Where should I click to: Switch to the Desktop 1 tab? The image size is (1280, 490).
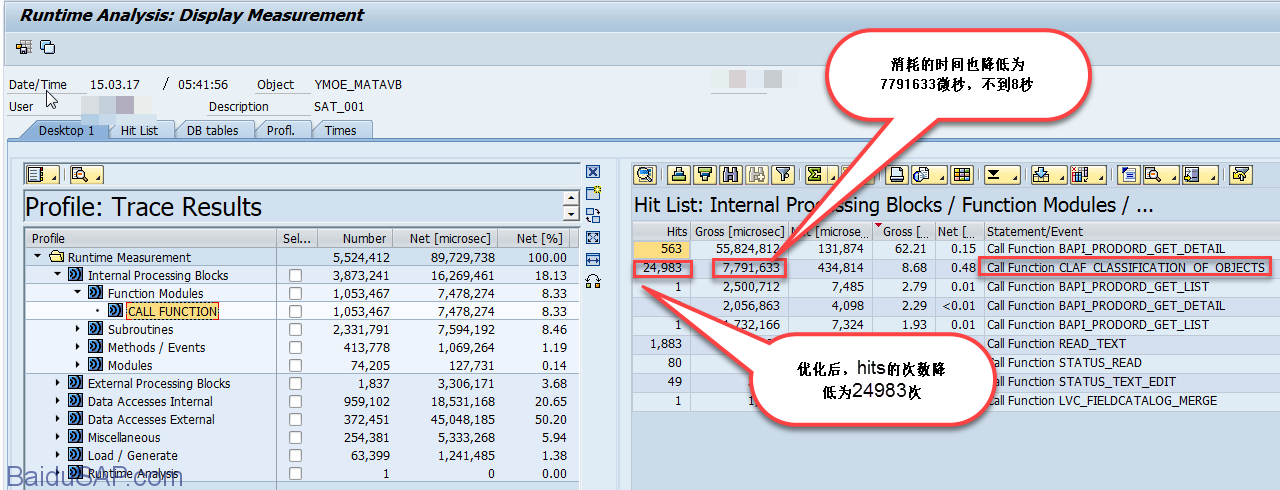pos(65,130)
